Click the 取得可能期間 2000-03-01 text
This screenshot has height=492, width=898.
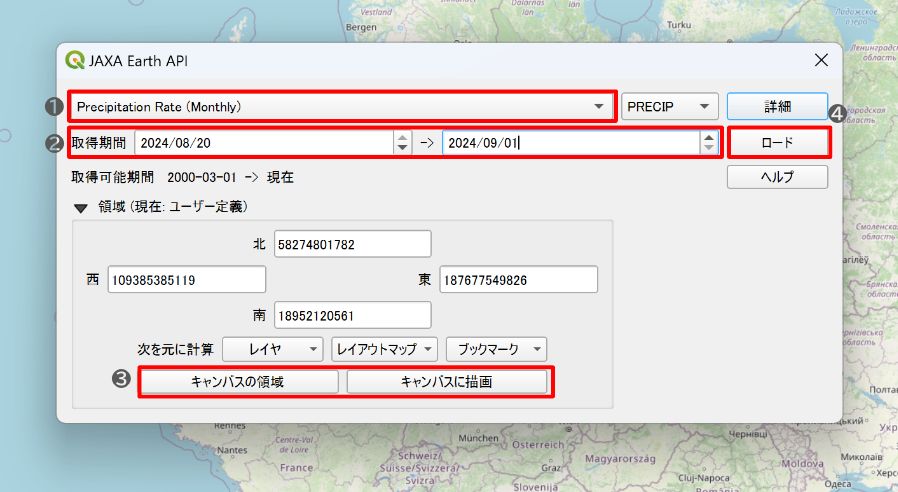click(182, 177)
